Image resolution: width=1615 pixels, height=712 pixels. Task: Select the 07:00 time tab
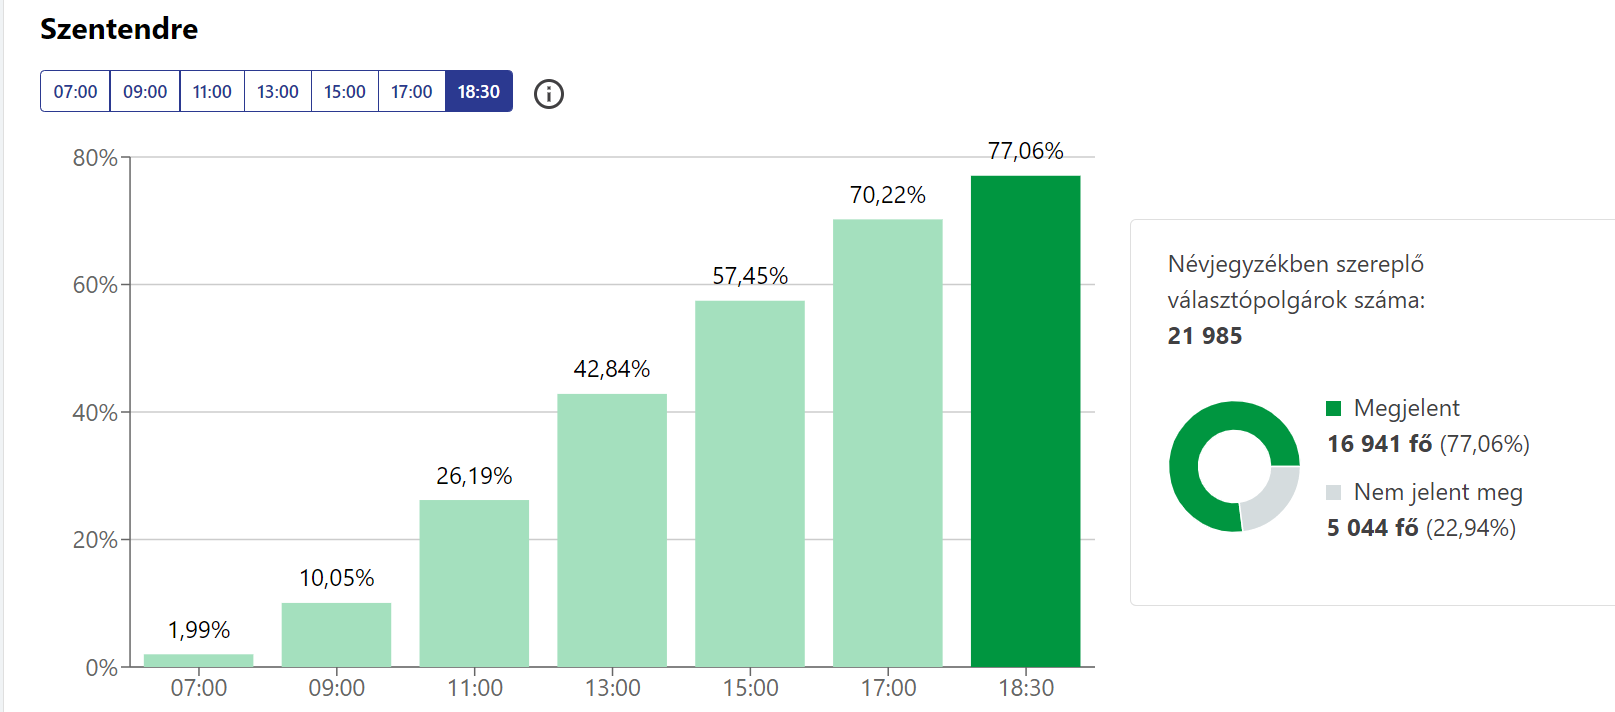(x=76, y=92)
